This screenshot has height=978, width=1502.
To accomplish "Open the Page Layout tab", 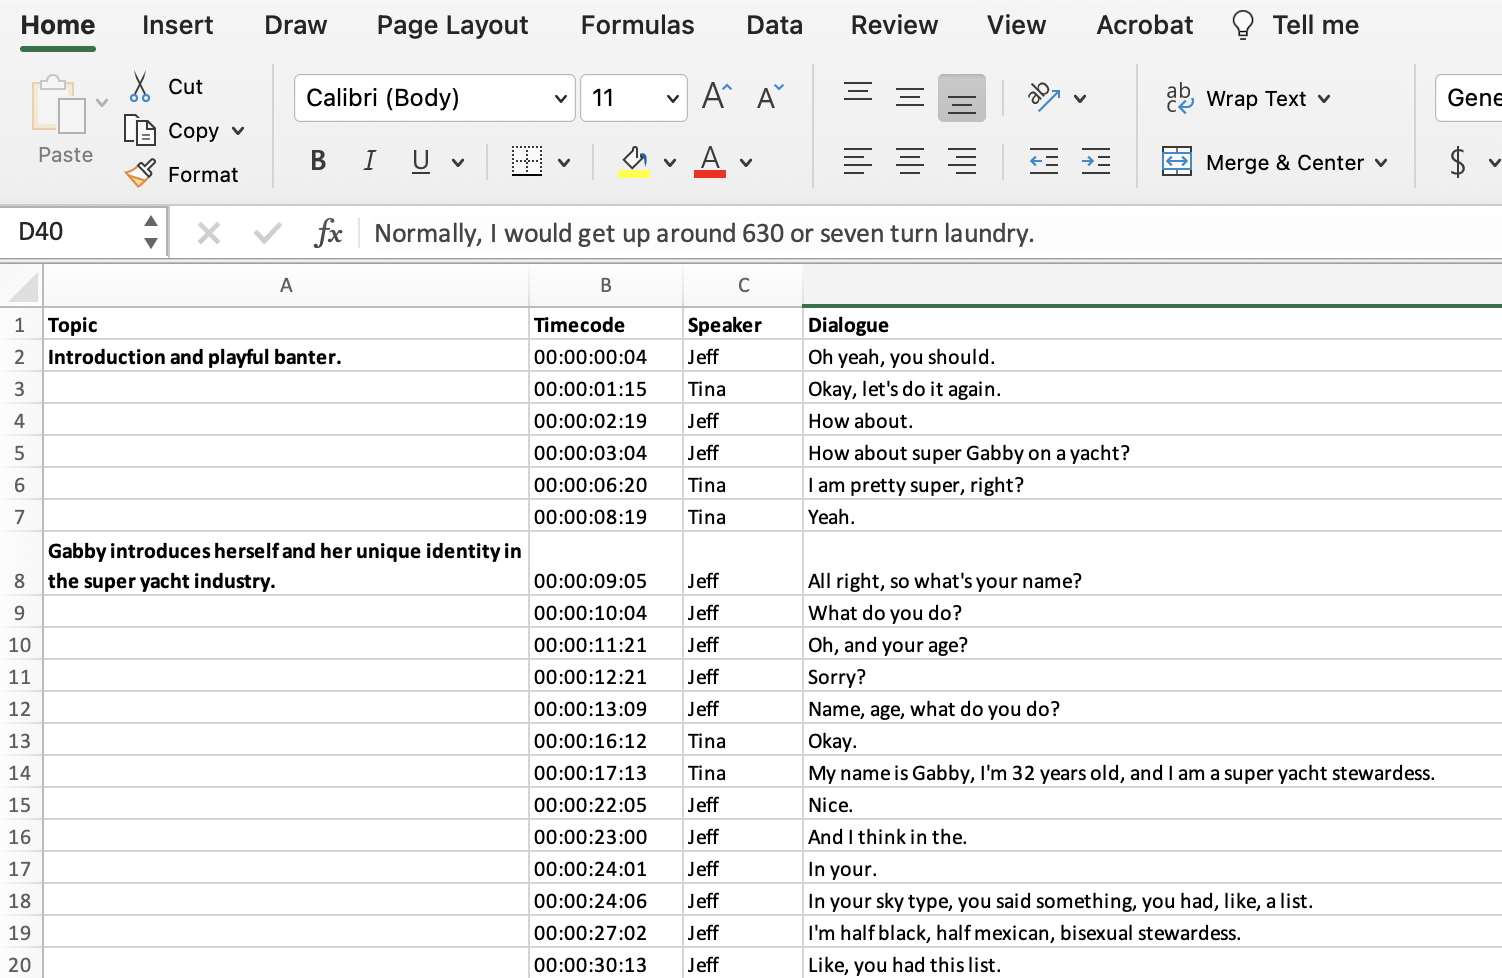I will point(452,25).
